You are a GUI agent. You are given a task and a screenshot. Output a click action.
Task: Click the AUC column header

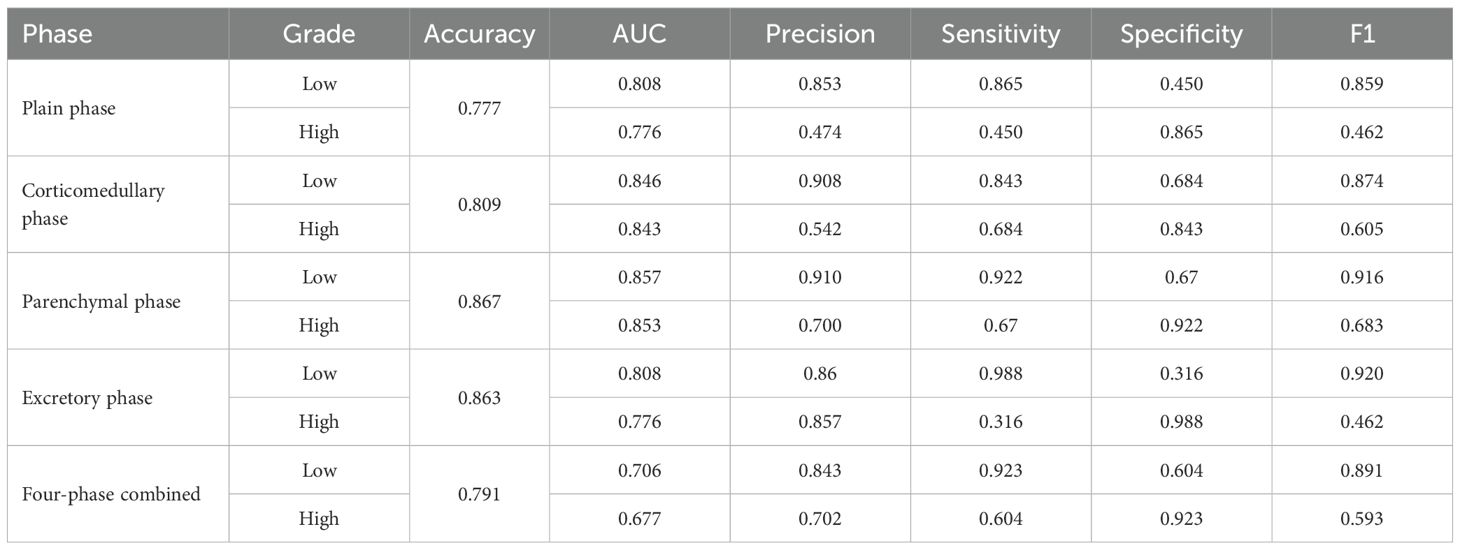[639, 34]
